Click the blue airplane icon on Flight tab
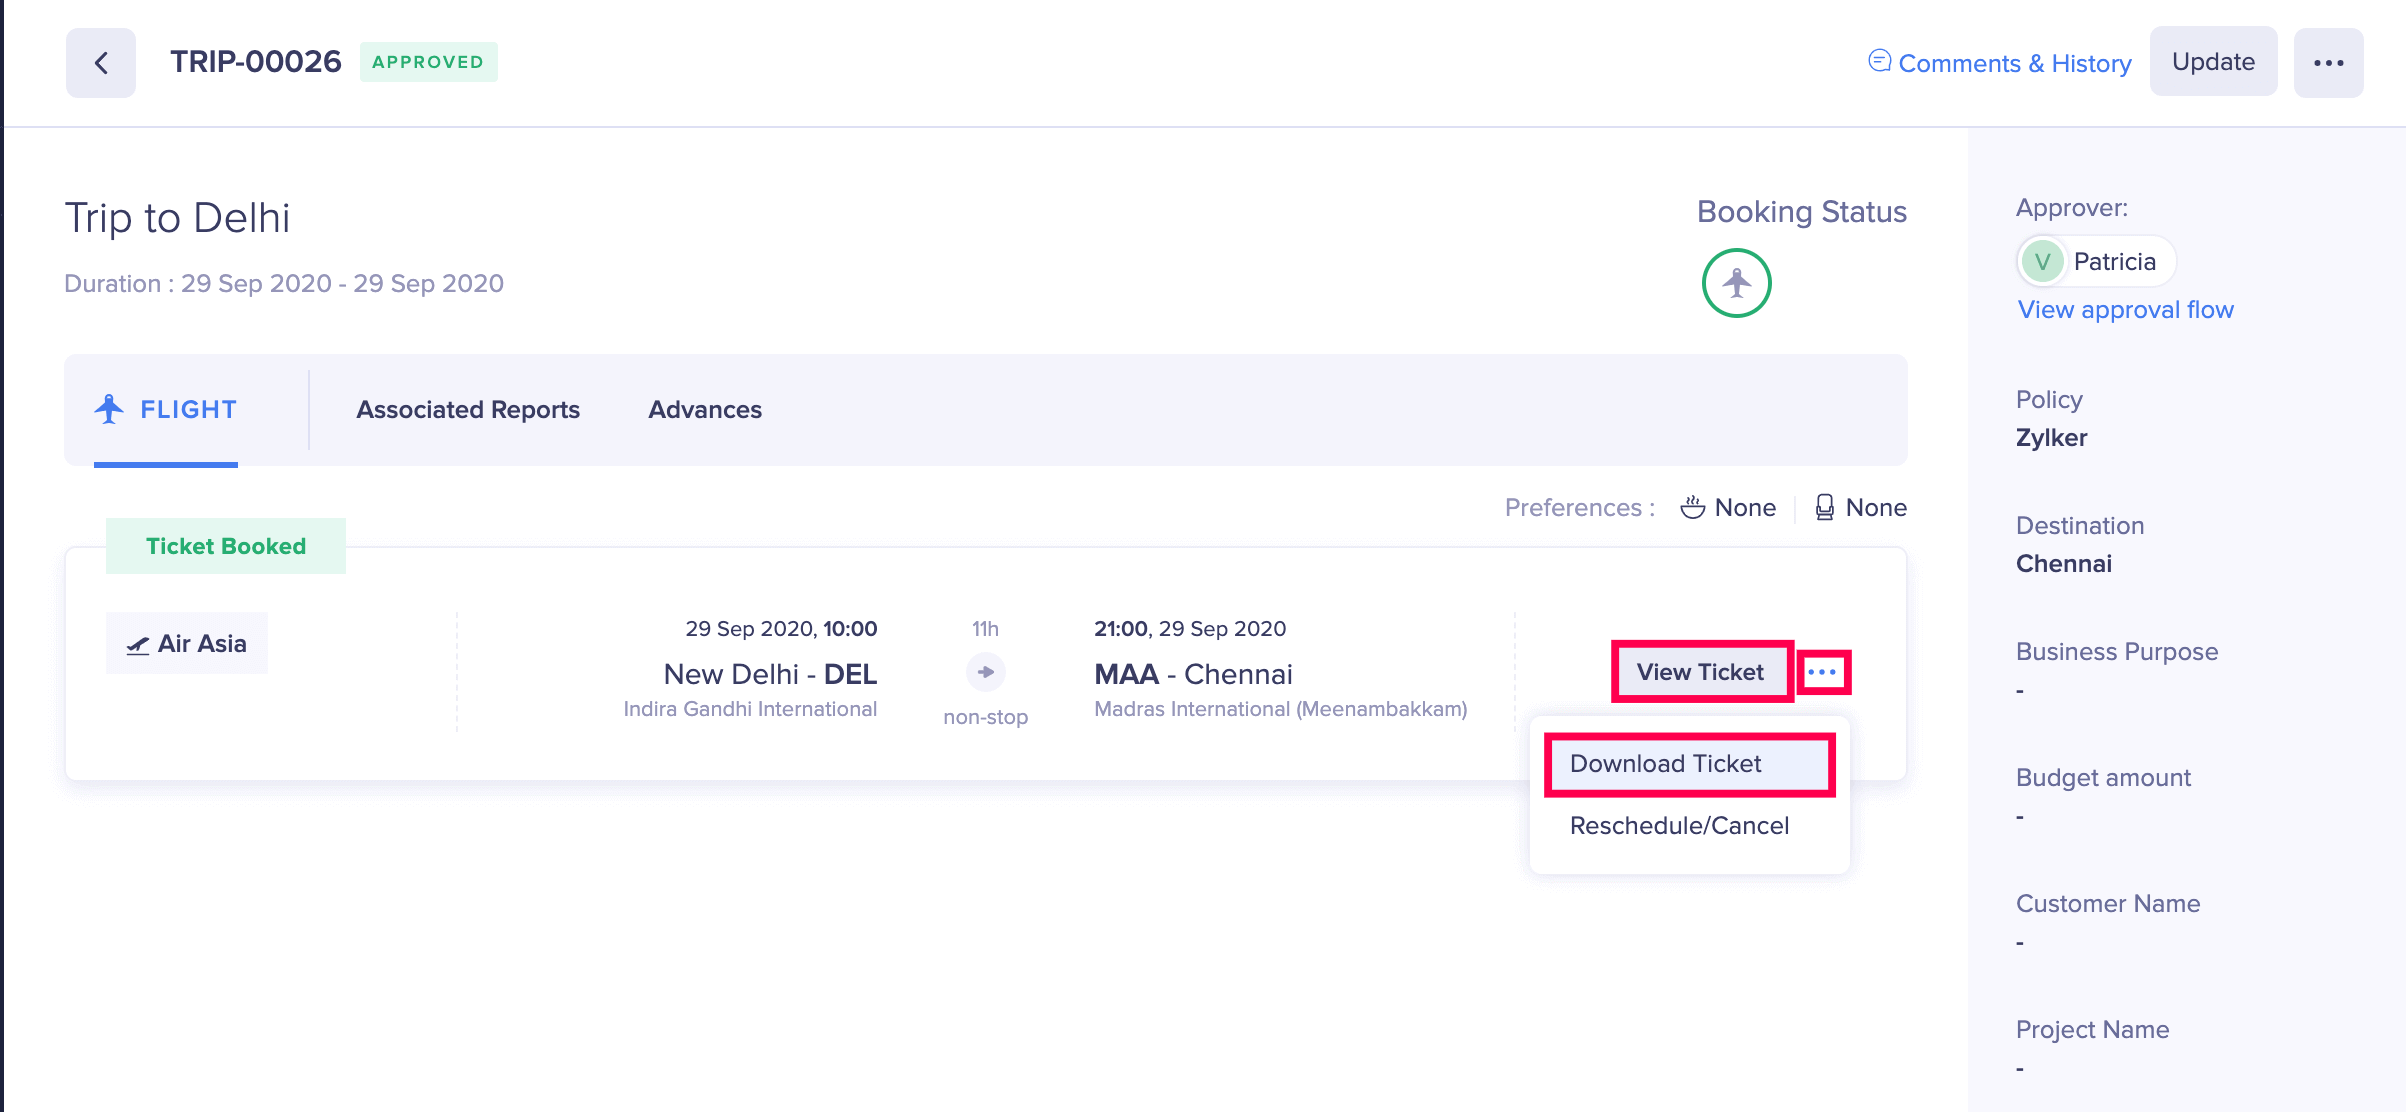Image resolution: width=2406 pixels, height=1112 pixels. tap(109, 409)
